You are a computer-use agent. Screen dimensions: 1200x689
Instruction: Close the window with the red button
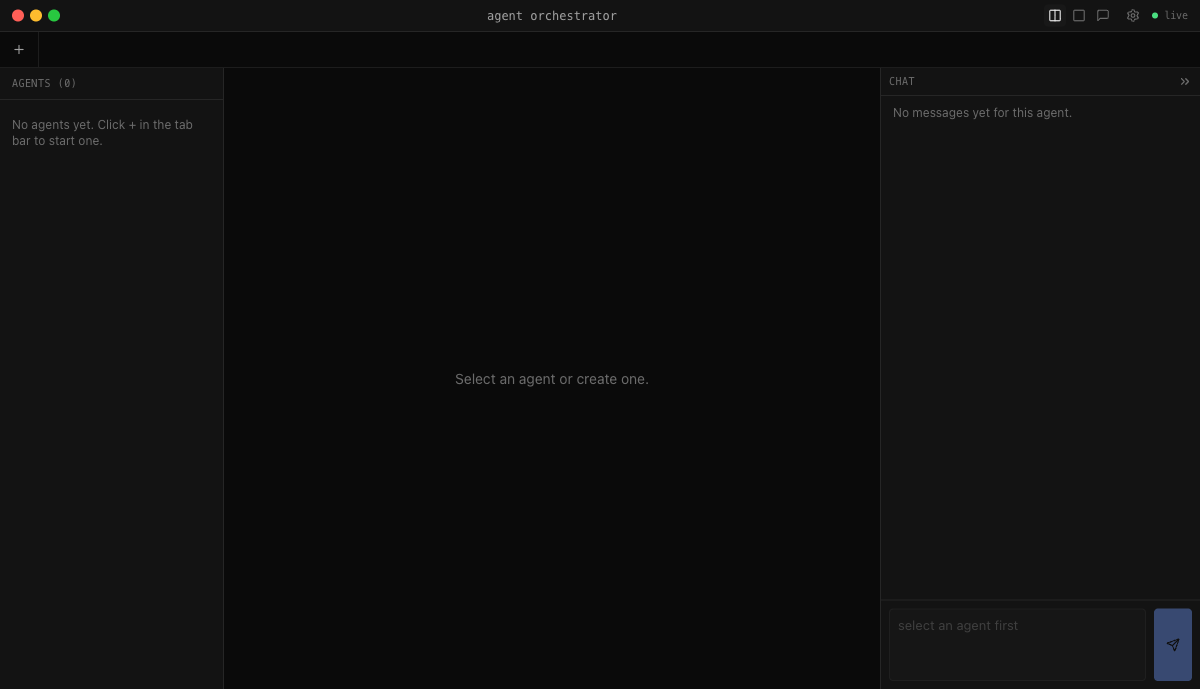click(x=18, y=15)
